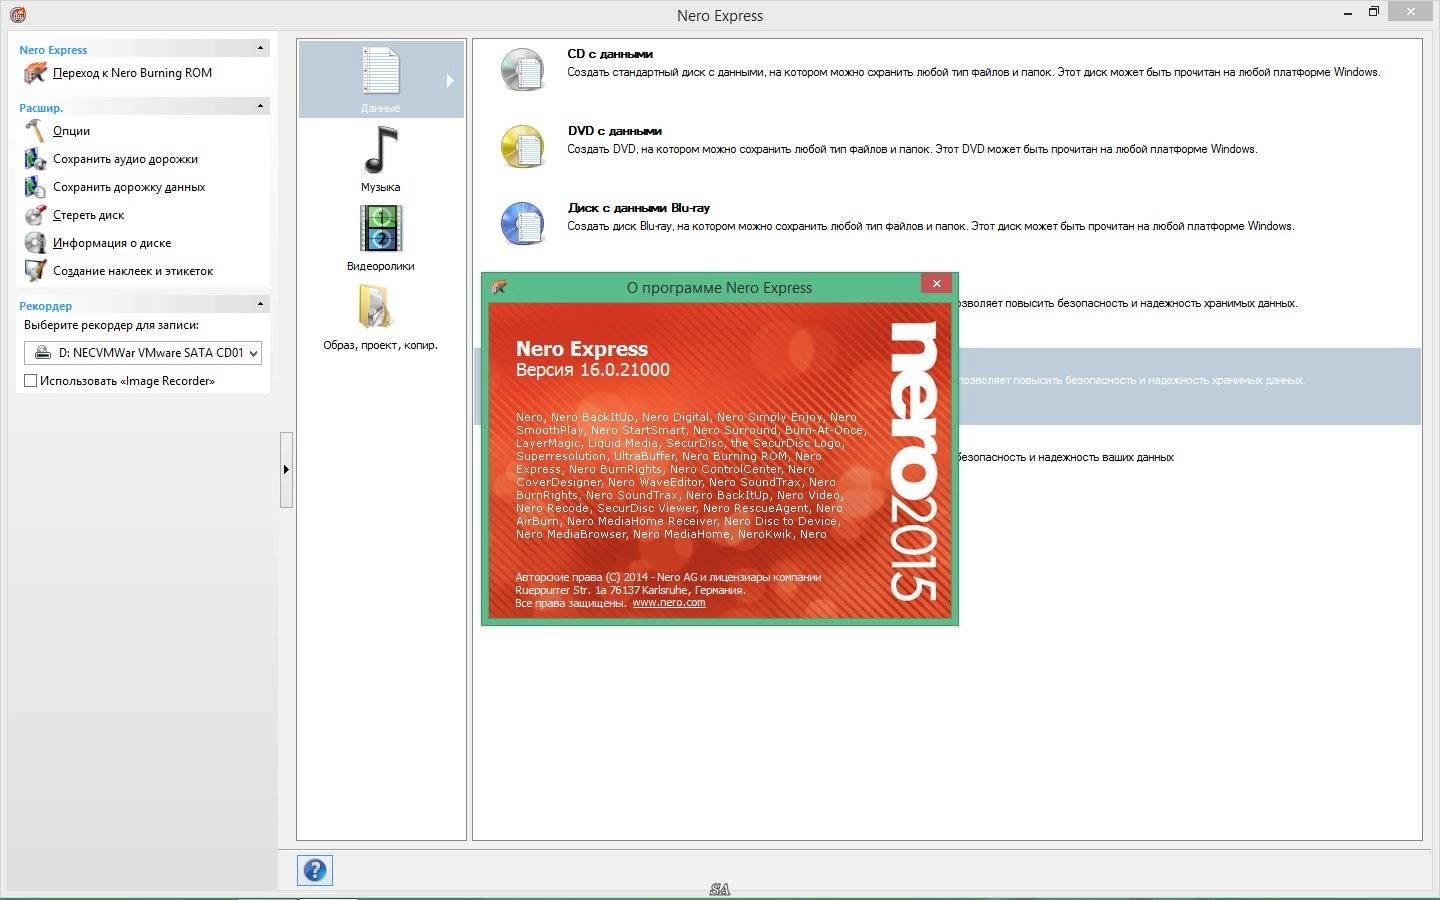Click Сохранить аудио дорожки link
This screenshot has height=900, width=1440.
click(x=125, y=159)
